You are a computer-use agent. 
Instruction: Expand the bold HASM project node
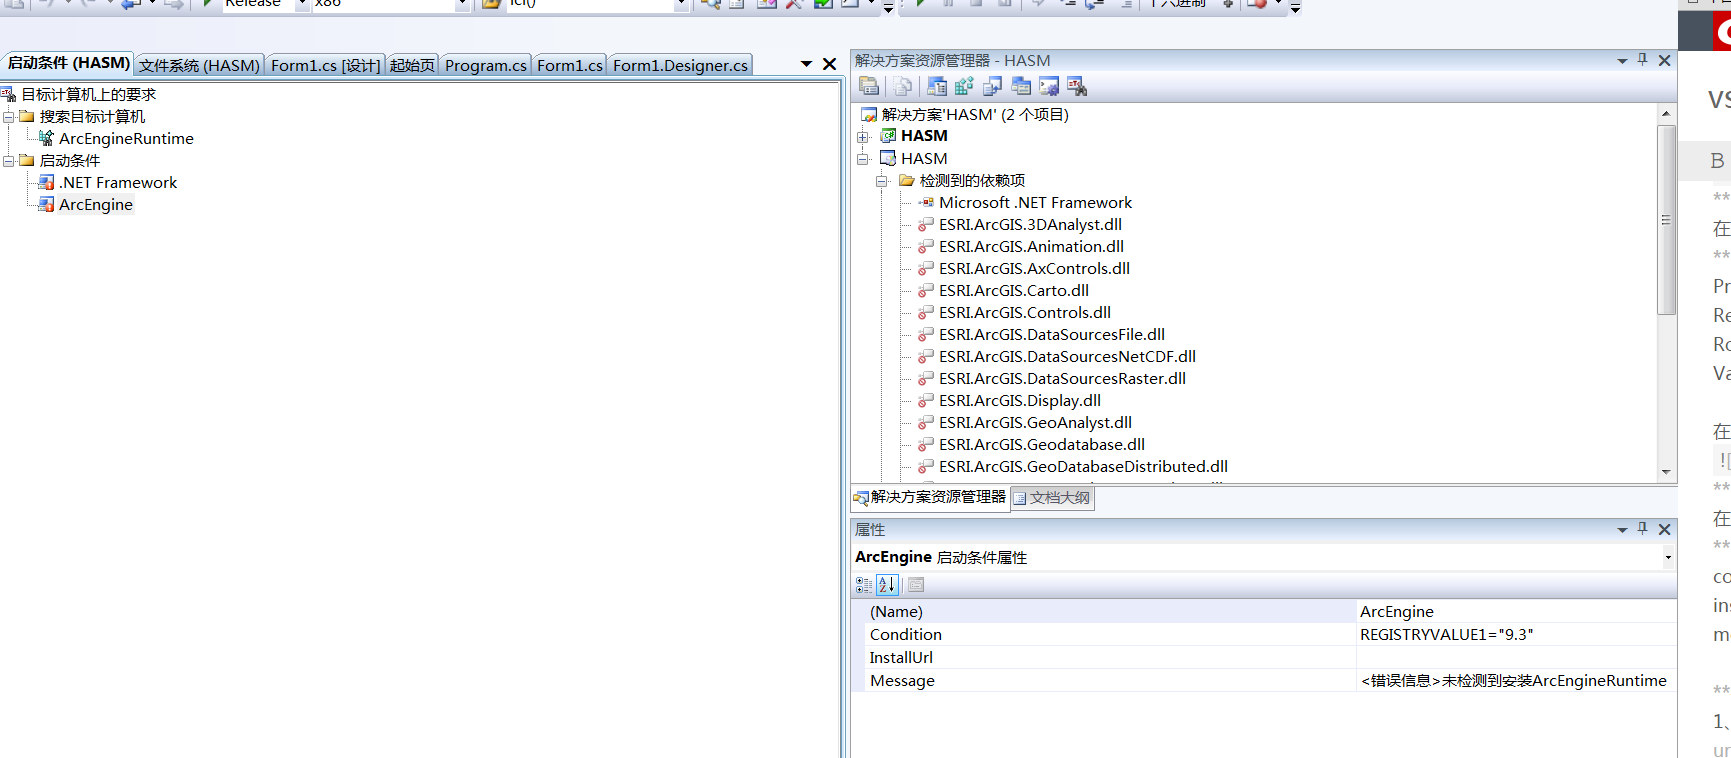pyautogui.click(x=863, y=137)
